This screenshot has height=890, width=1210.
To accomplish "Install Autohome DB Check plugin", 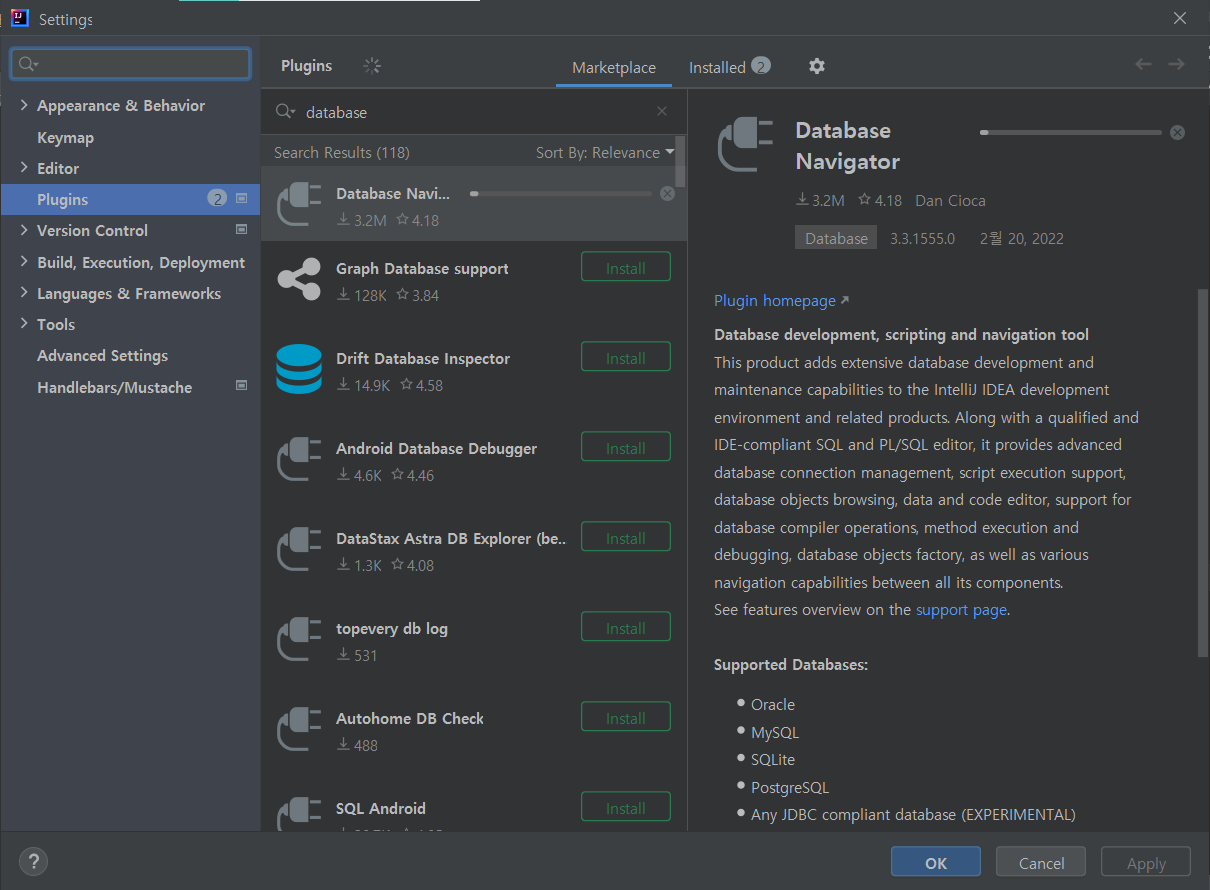I will pos(626,718).
